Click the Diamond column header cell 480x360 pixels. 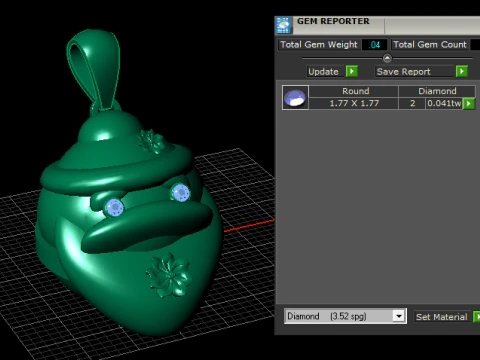(437, 91)
